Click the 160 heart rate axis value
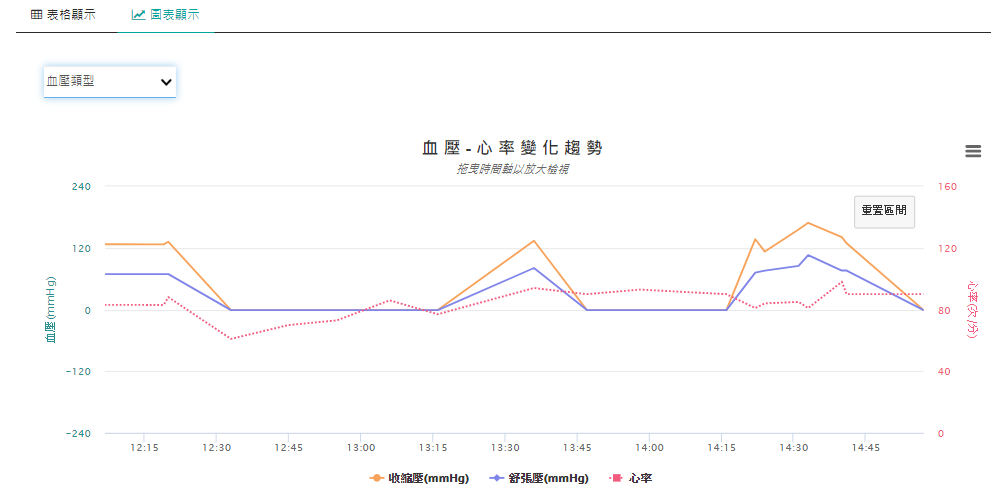This screenshot has height=498, width=991. [x=948, y=186]
